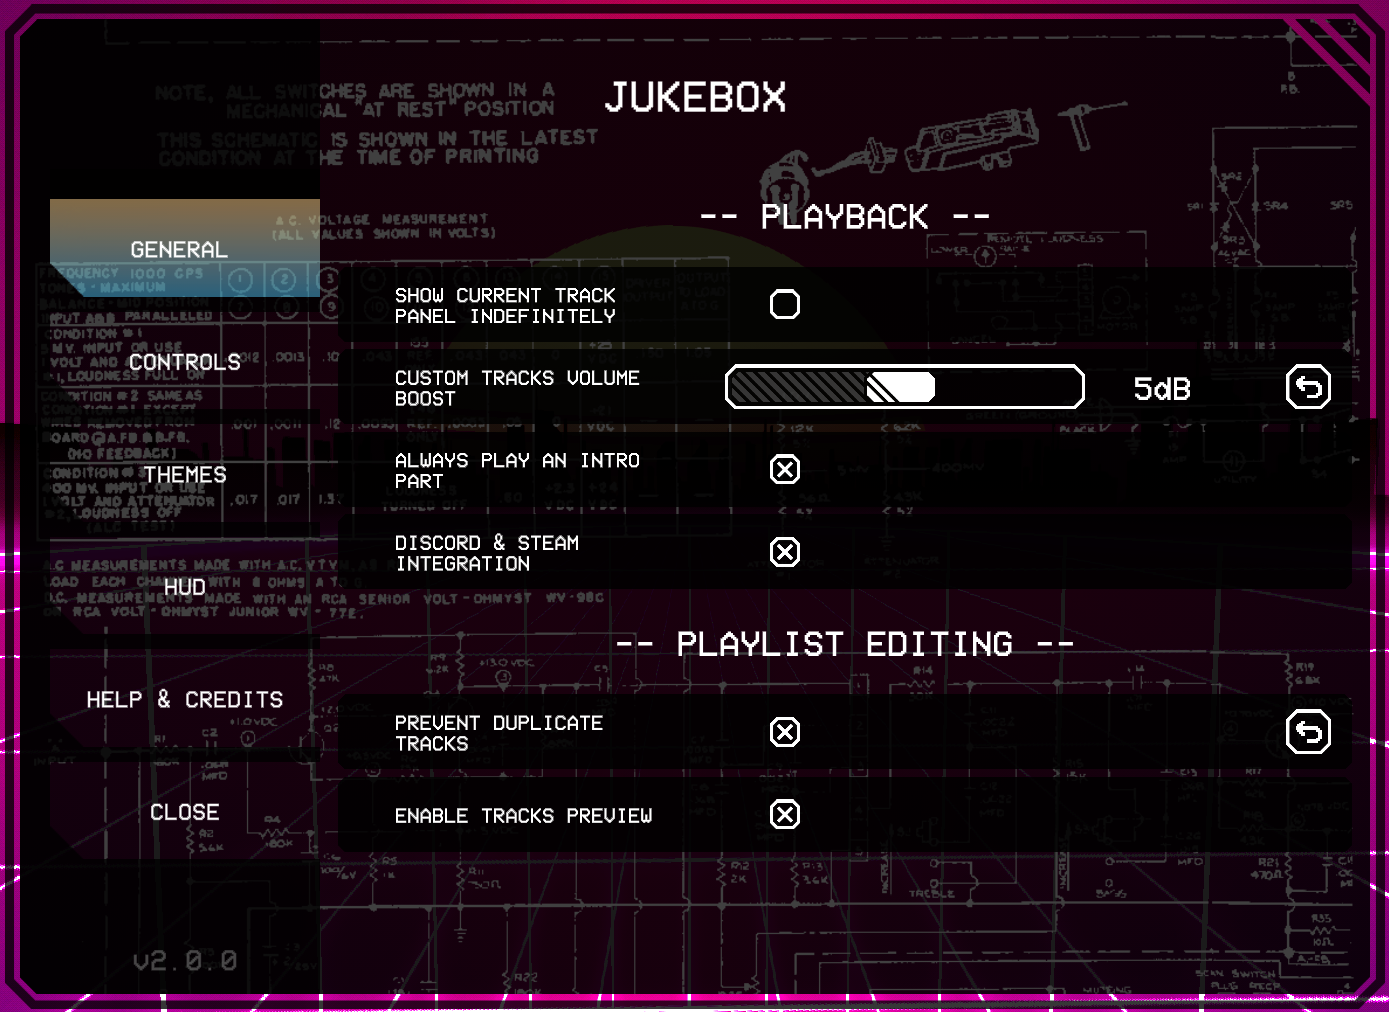Select the HUD tab
Viewport: 1389px width, 1012px height.
pos(184,587)
